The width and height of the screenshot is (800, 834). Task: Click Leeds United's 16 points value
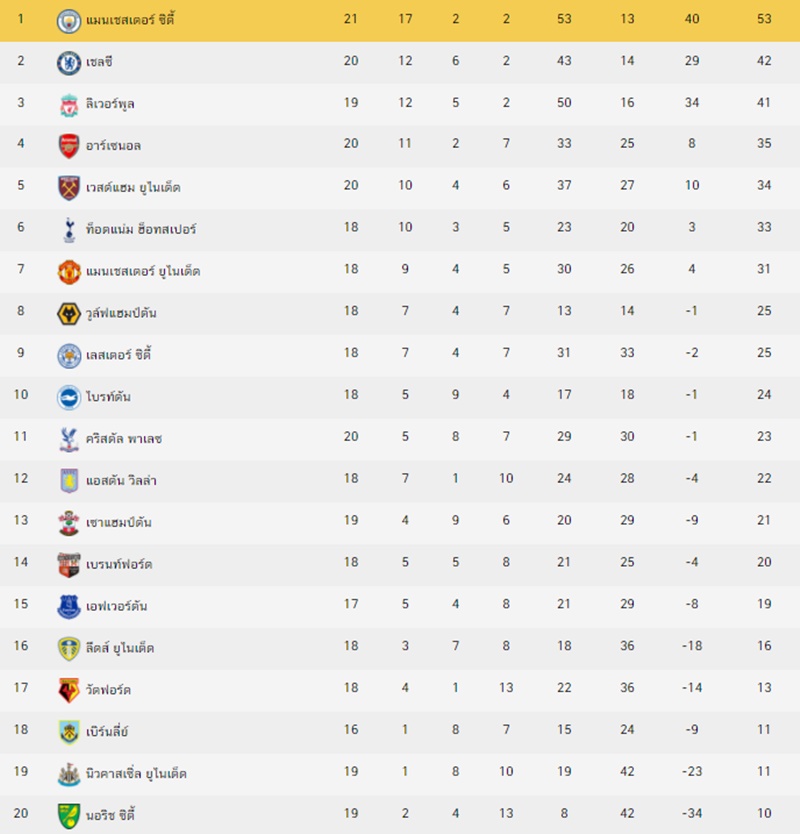pos(764,646)
